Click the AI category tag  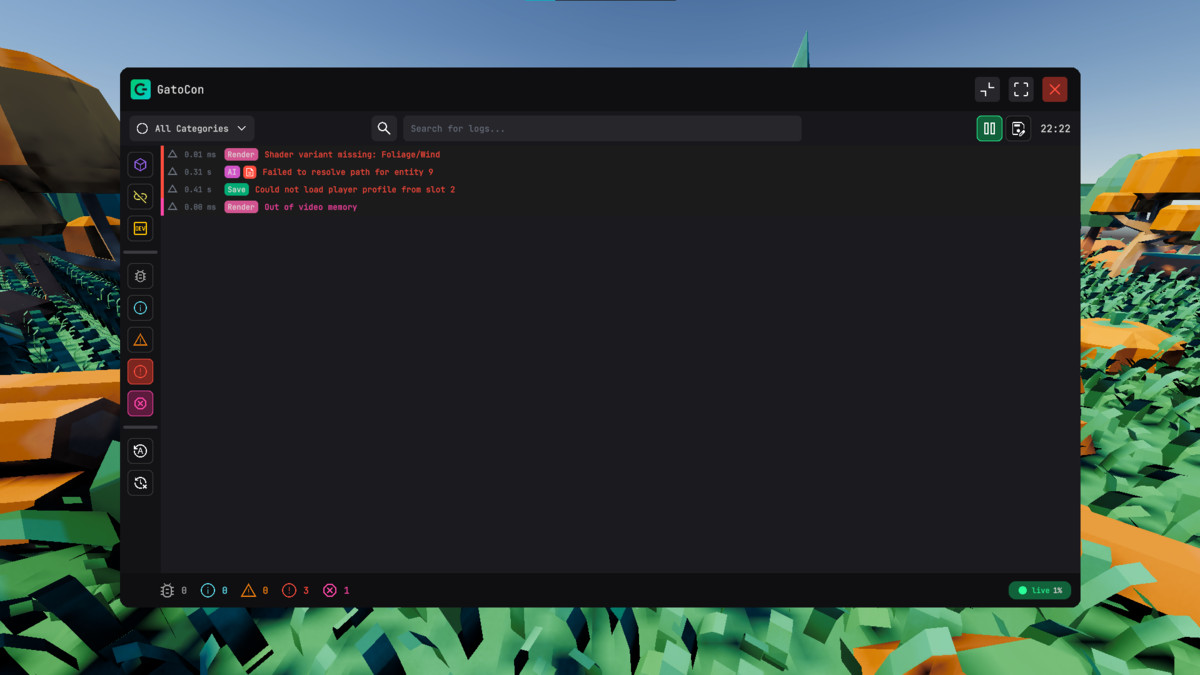(x=232, y=172)
